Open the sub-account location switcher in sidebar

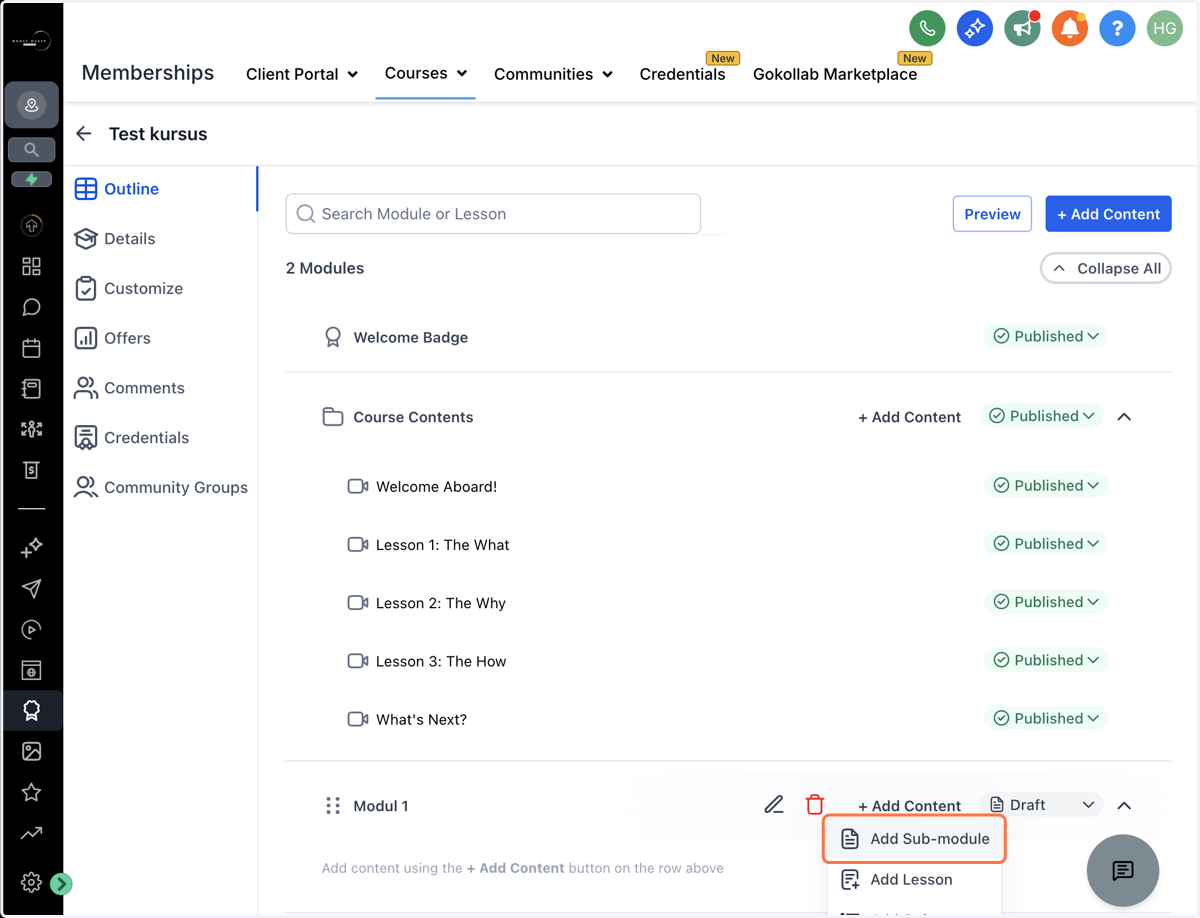[x=31, y=106]
